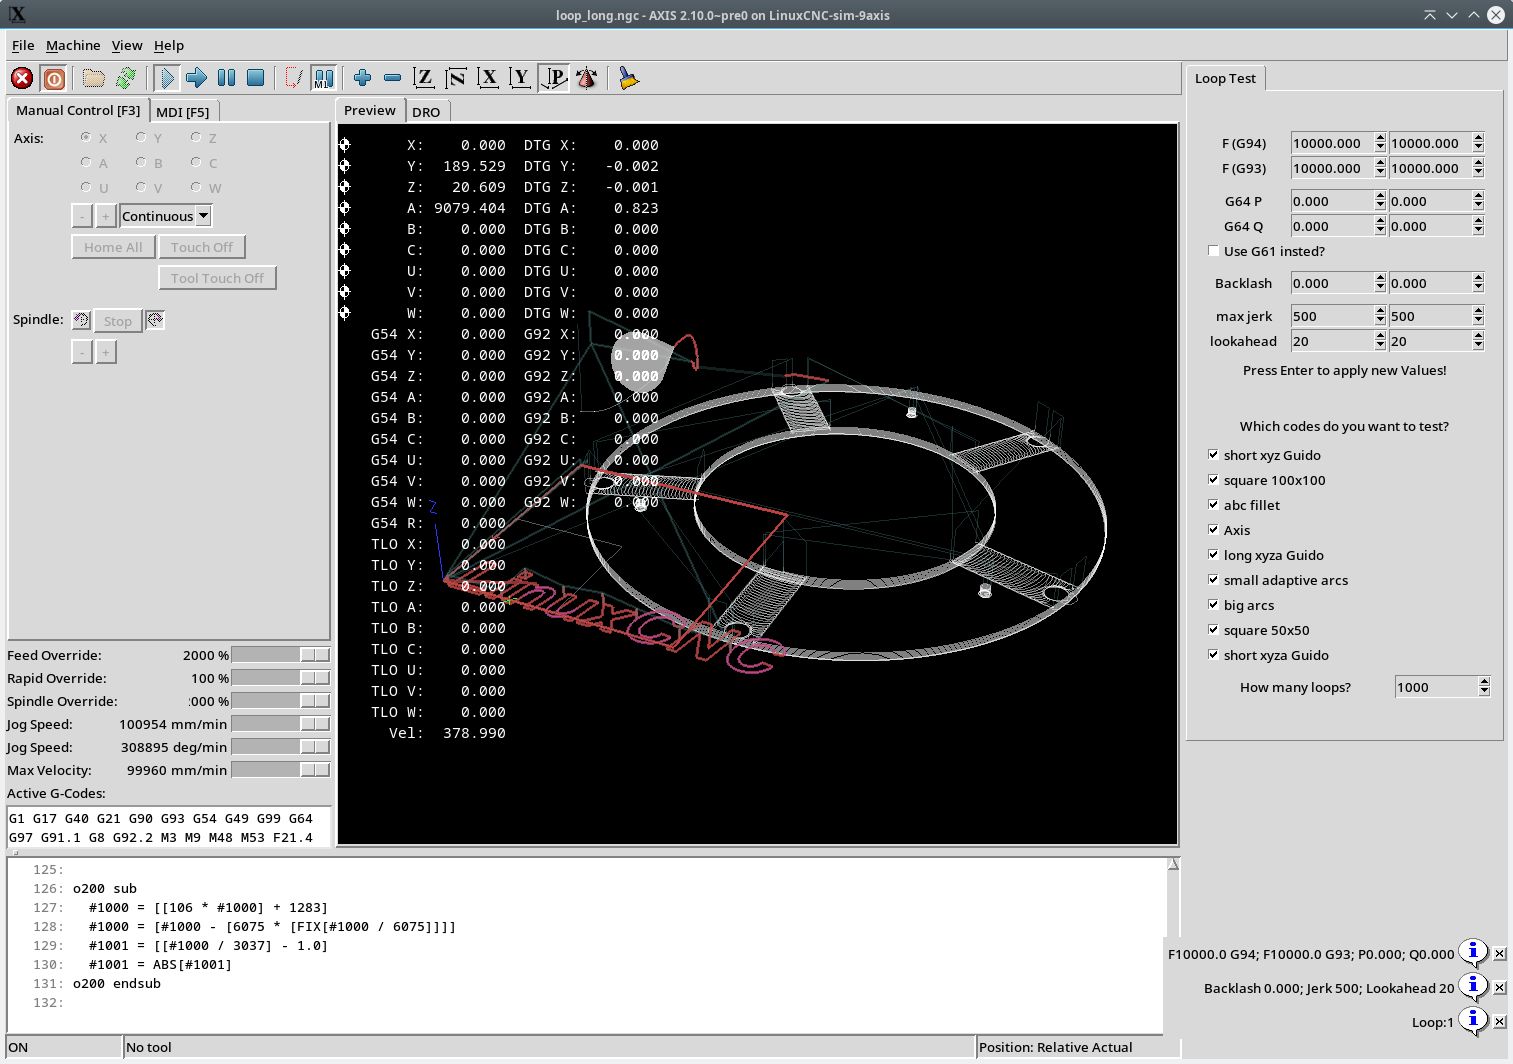Uncheck long xyza Guido

(1213, 555)
